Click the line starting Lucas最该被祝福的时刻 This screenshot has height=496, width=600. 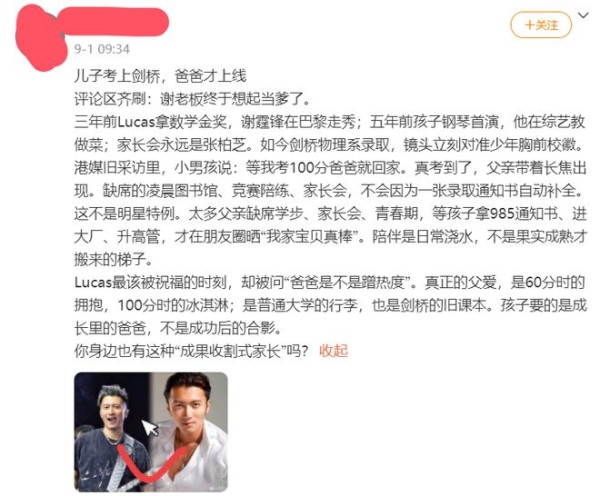(x=330, y=282)
